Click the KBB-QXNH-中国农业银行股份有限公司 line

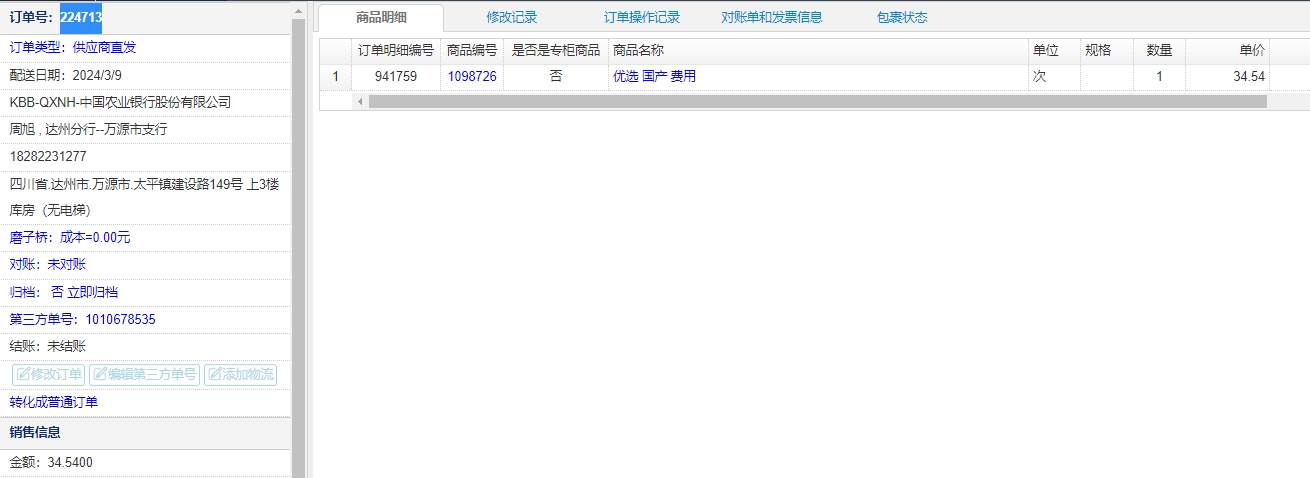coord(120,102)
